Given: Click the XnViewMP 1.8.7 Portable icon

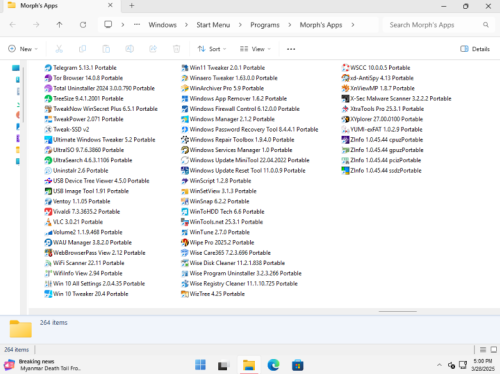Looking at the screenshot, I should pyautogui.click(x=345, y=88).
